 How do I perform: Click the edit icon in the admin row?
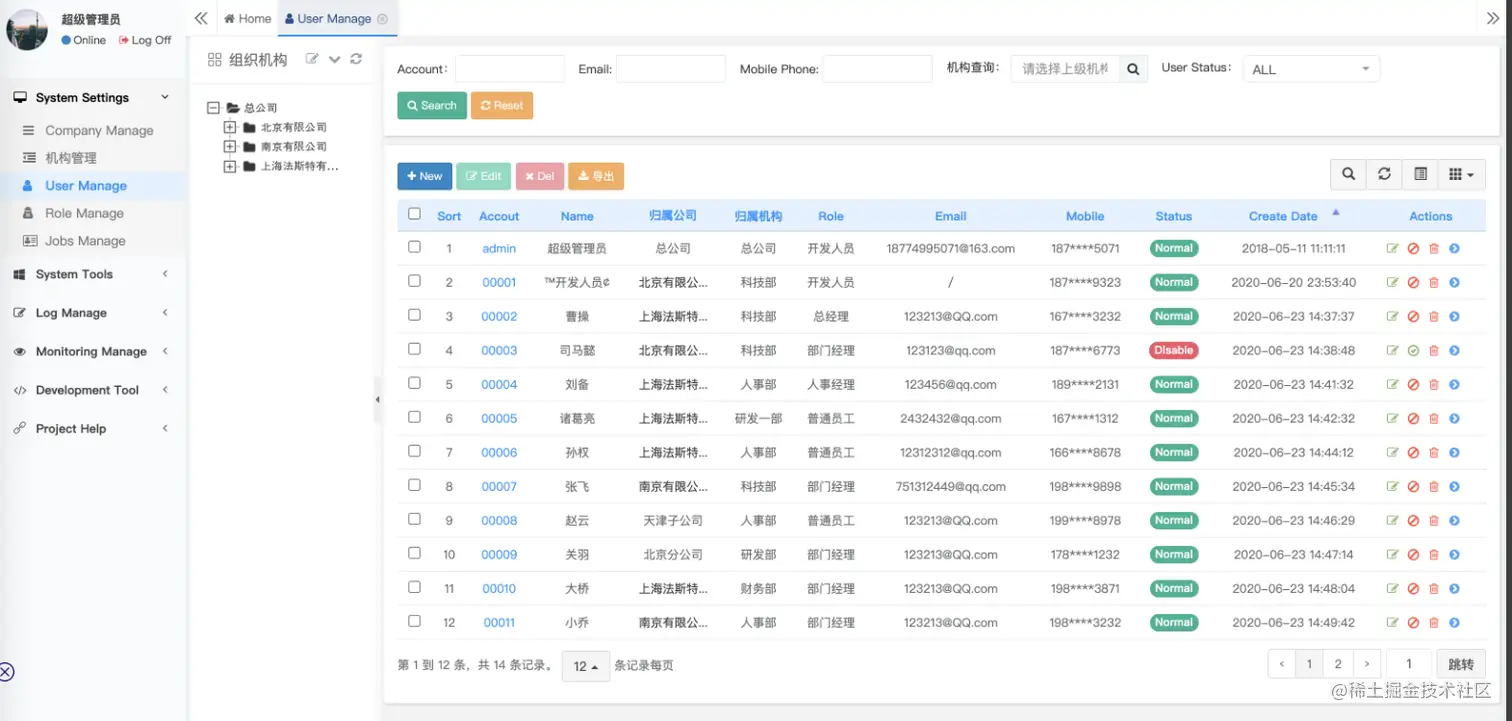(1393, 249)
